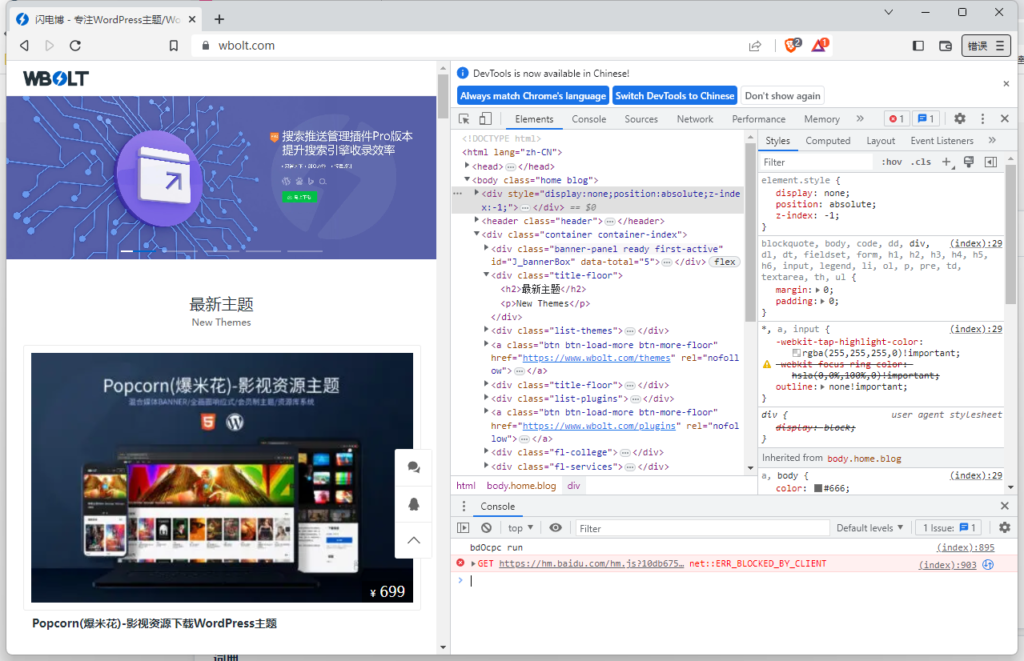Open DevTools settings gear
Screen dimensions: 1024x661
click(x=960, y=119)
